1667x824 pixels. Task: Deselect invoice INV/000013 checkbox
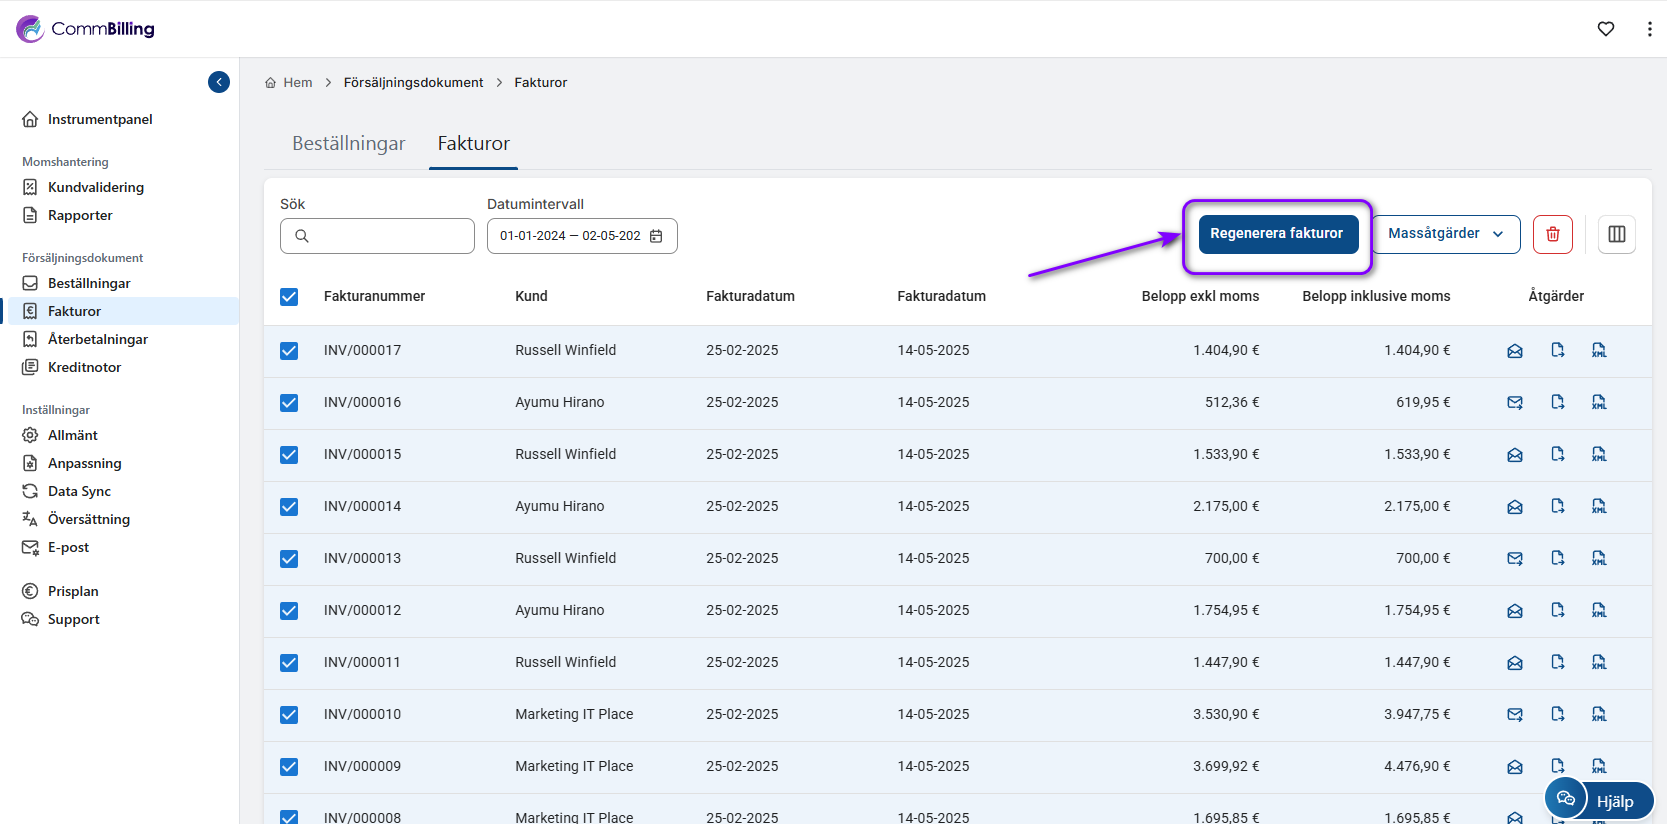(x=289, y=559)
